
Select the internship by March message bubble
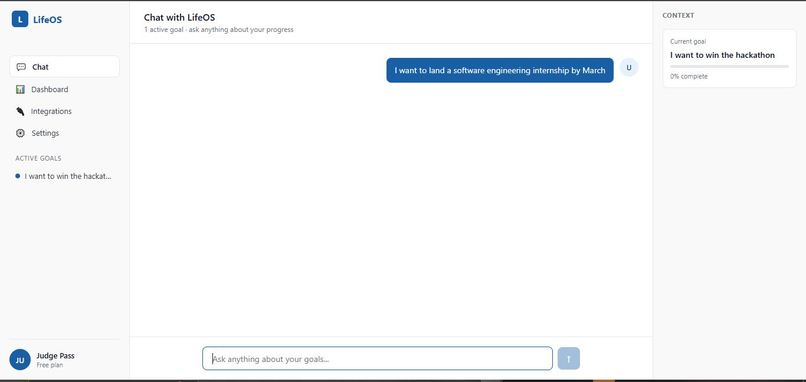click(500, 70)
